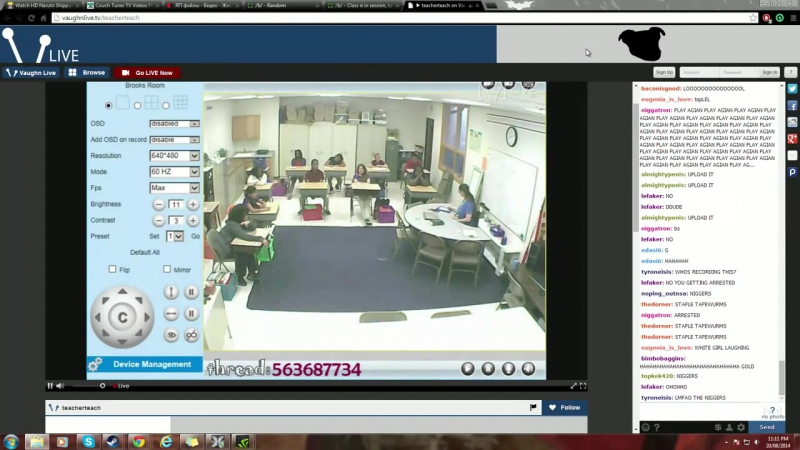This screenshot has height=450, width=800.
Task: Open the Fps Max dropdown
Action: 174,188
